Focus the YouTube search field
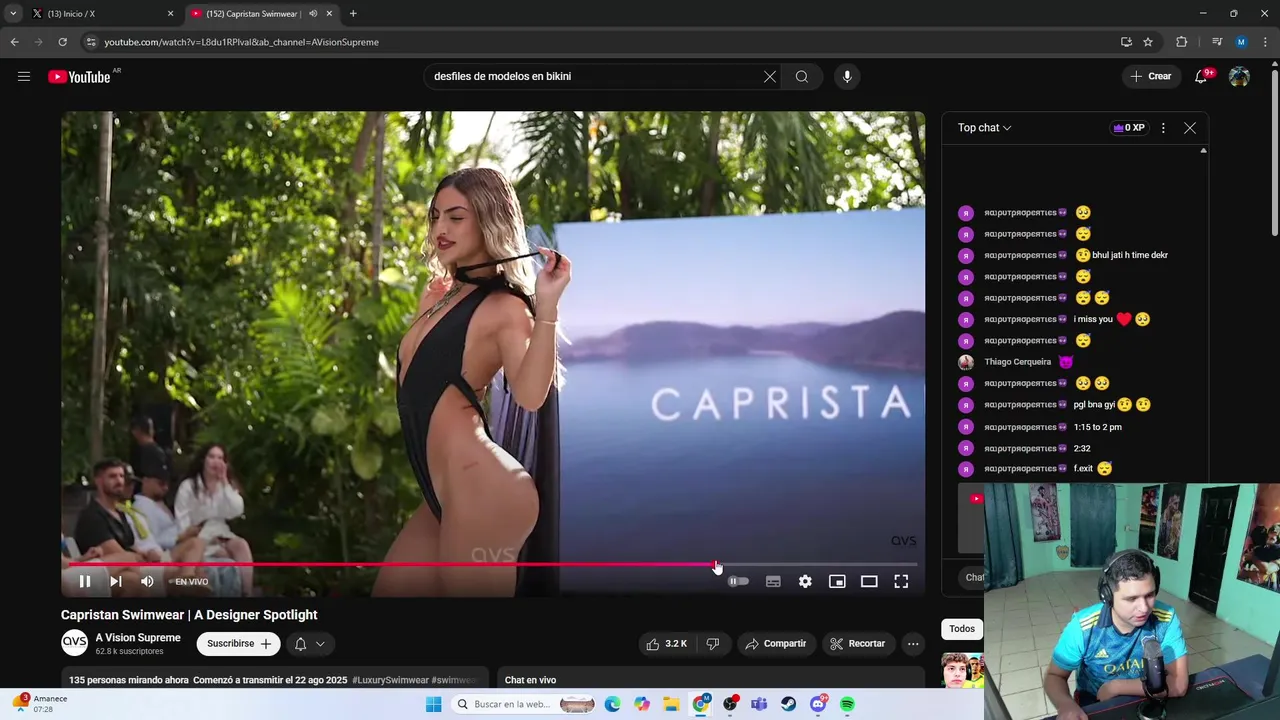This screenshot has width=1280, height=720. coord(595,76)
